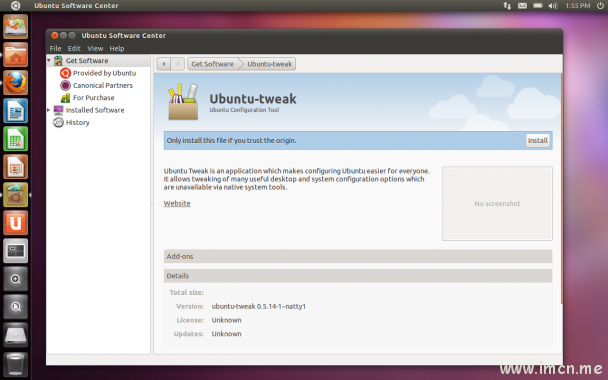The width and height of the screenshot is (608, 380).
Task: Open the Trash in the launcher
Action: [x=16, y=364]
